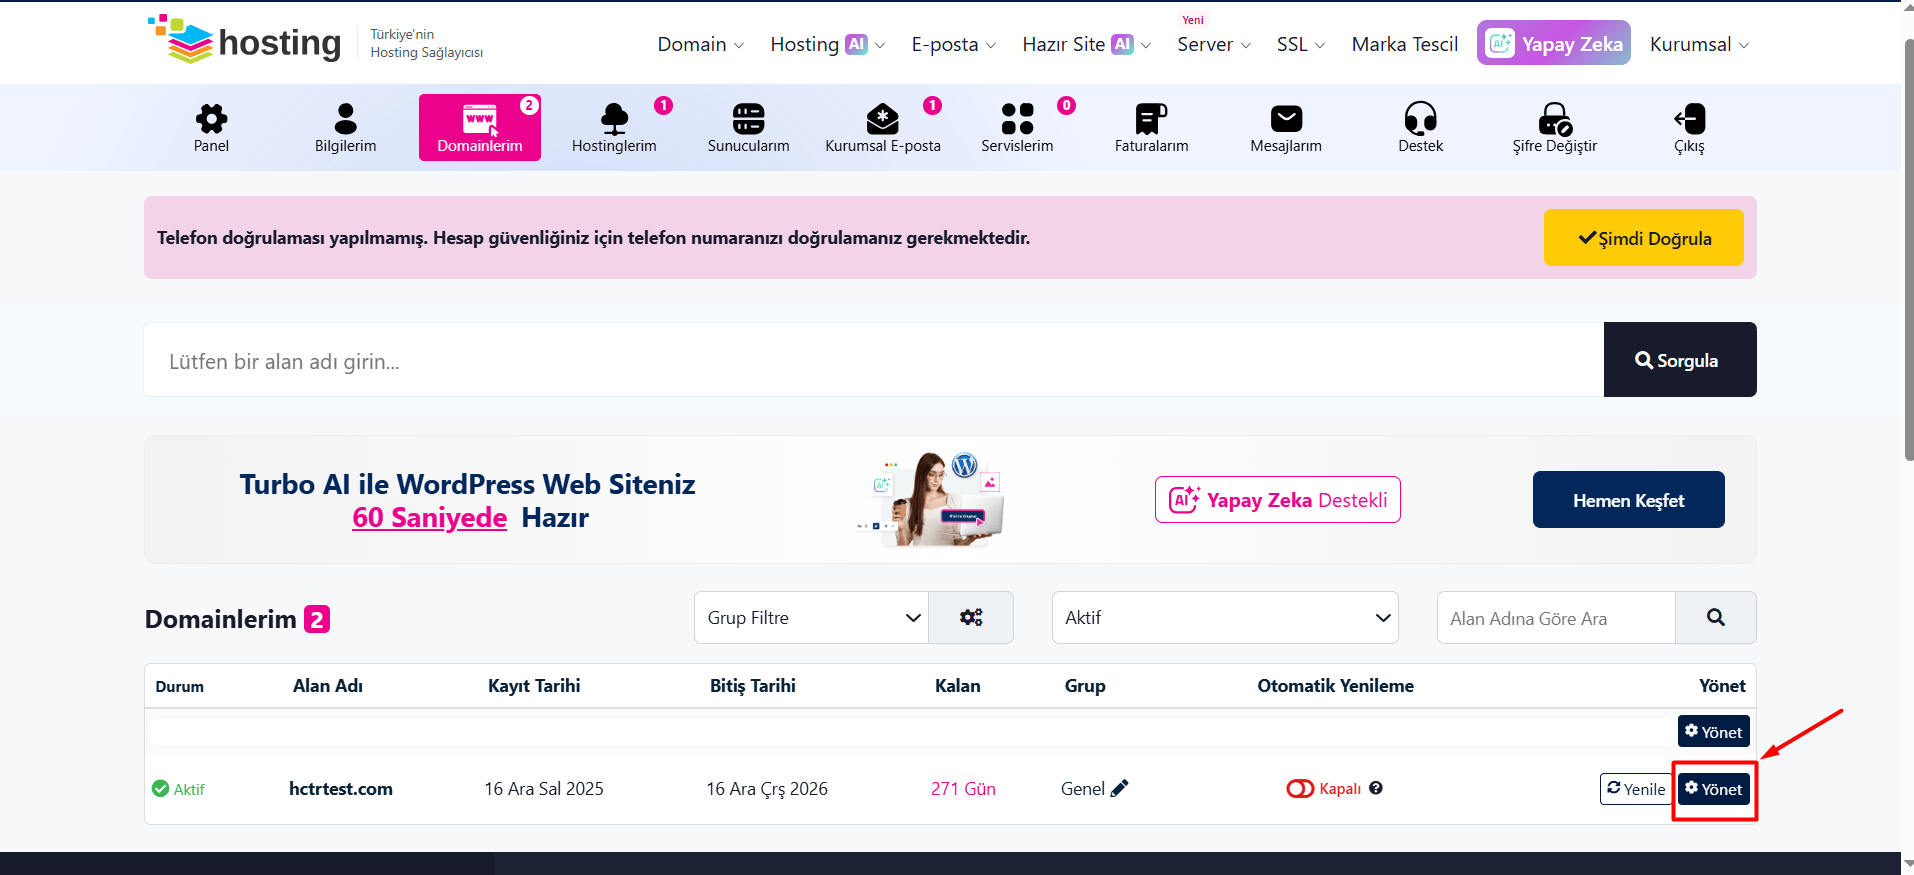This screenshot has height=875, width=1914.
Task: Expand the Server menu
Action: click(x=1214, y=44)
